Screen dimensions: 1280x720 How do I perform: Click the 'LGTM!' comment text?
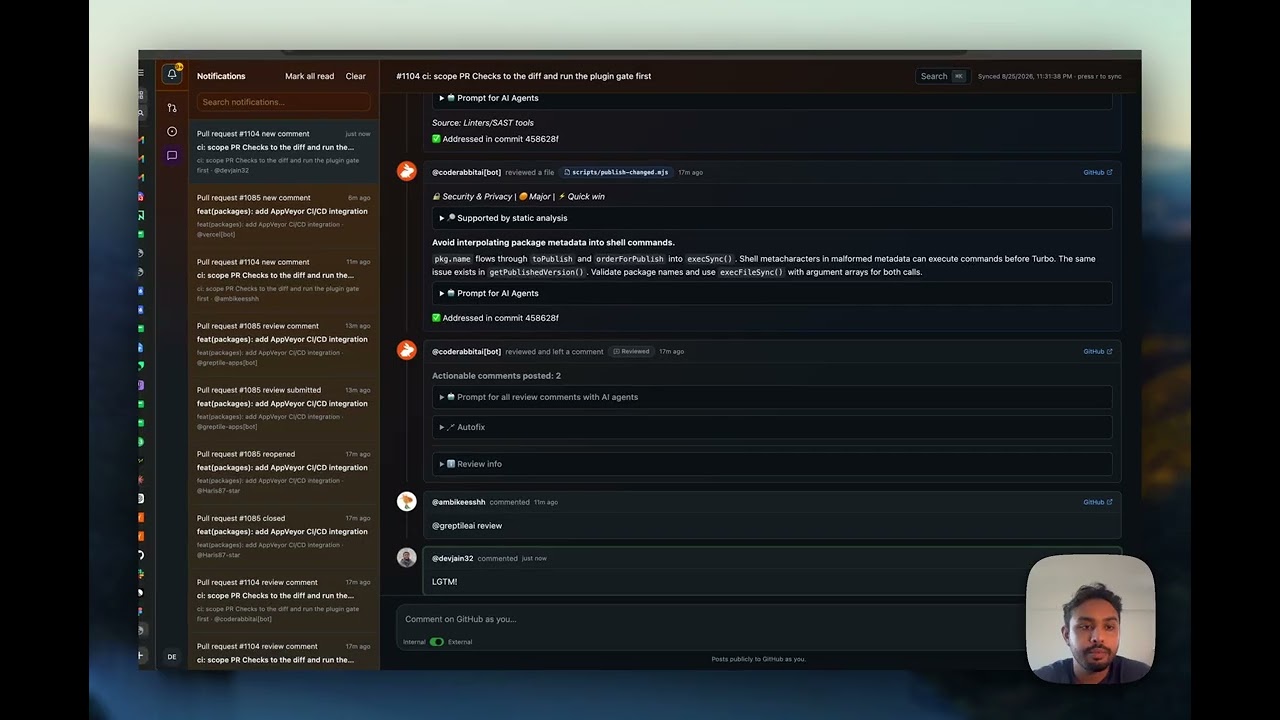coord(444,582)
